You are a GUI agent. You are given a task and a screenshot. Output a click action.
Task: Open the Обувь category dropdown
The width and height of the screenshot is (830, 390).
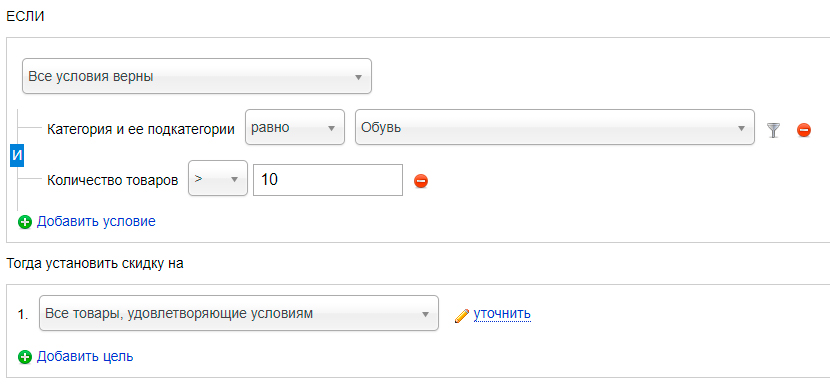click(x=555, y=127)
